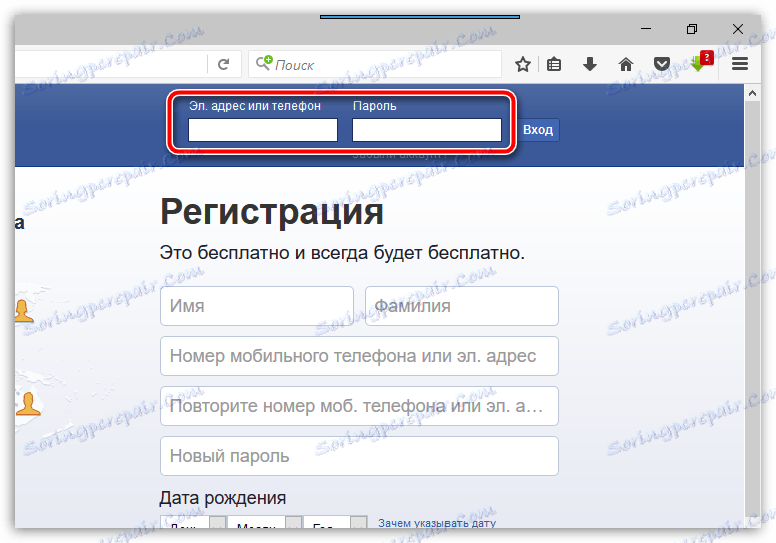Open the Зачем указывать дату link
This screenshot has width=776, height=543.
pos(437,523)
